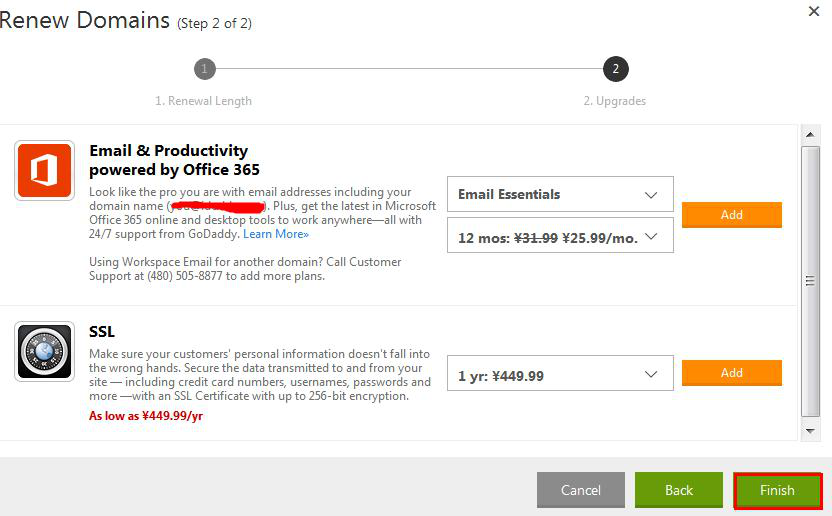Select step 1 circle in progress bar
The image size is (832, 516).
coord(205,69)
